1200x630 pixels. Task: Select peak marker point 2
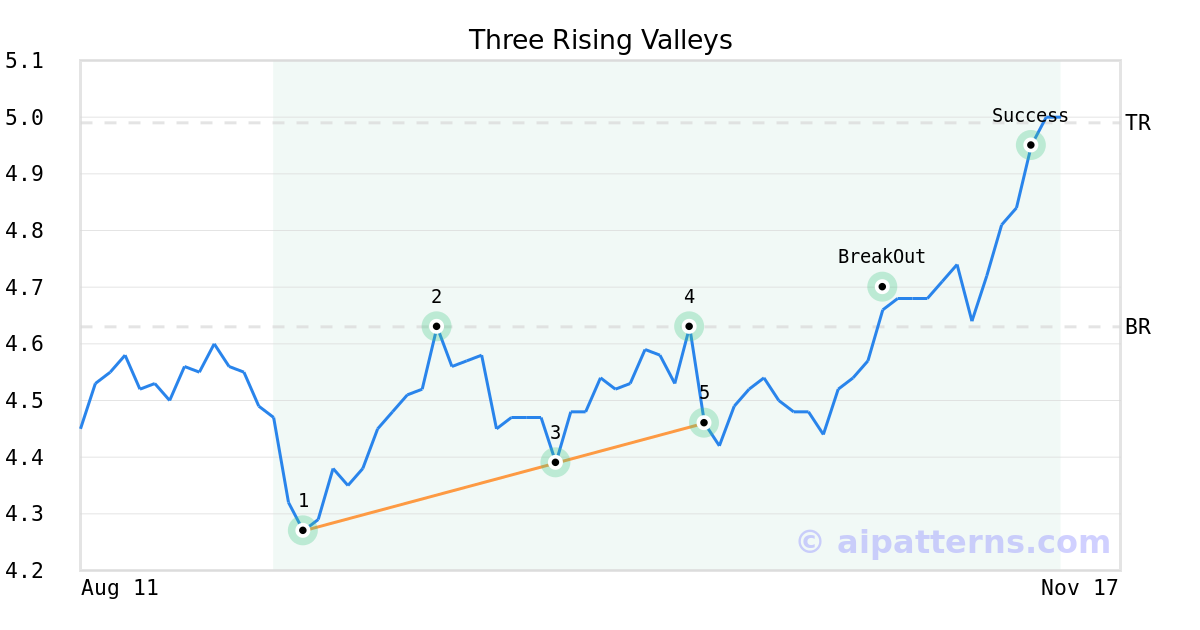click(436, 326)
